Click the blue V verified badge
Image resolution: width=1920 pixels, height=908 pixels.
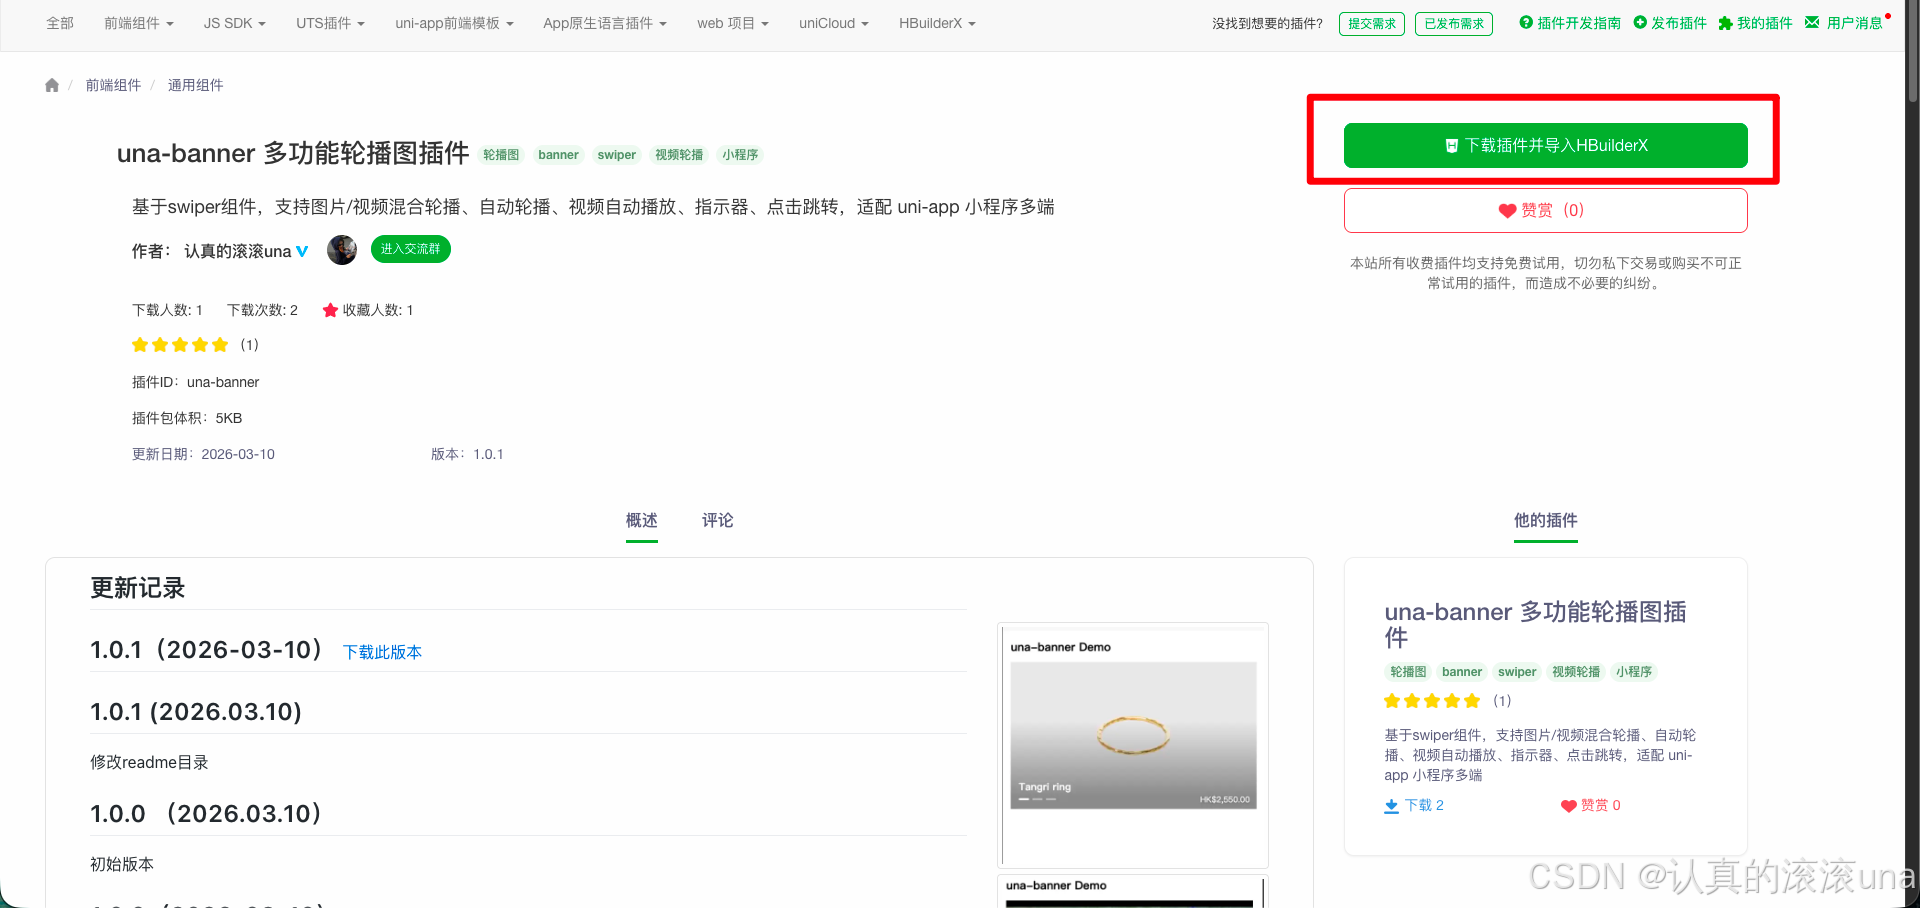tap(302, 251)
